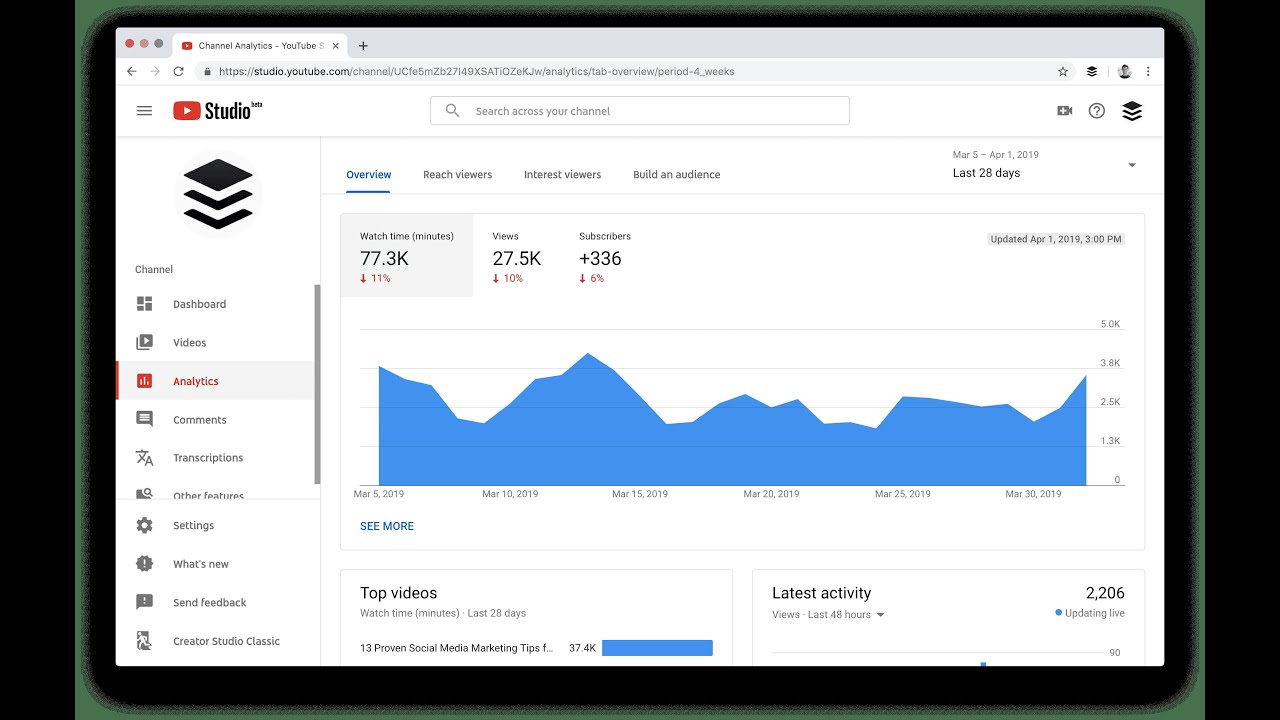Open the Interest viewers tab

click(563, 175)
